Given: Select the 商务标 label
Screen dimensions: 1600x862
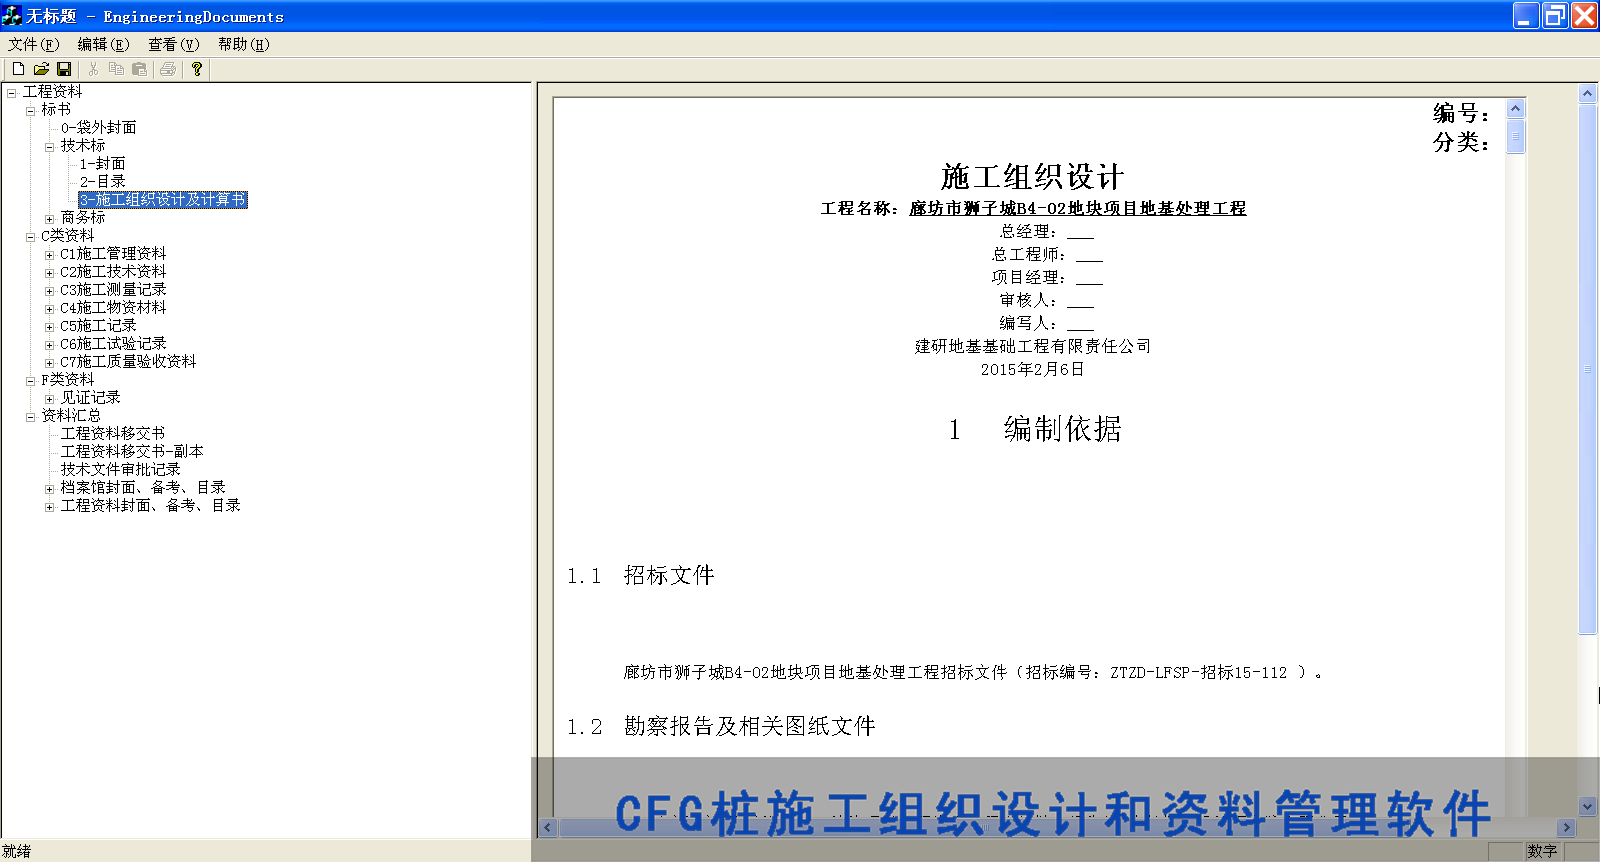Looking at the screenshot, I should click(82, 217).
